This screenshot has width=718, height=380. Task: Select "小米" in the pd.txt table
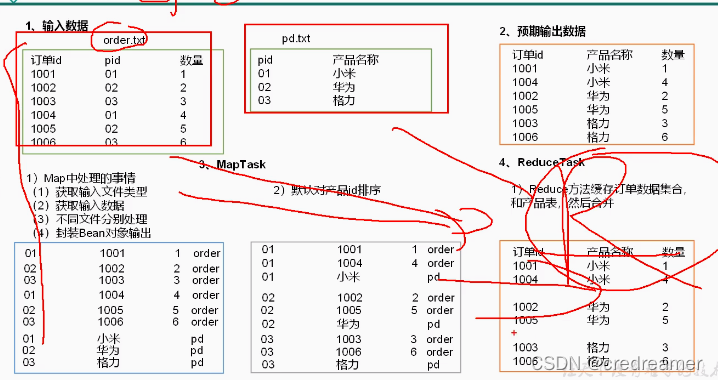tap(344, 73)
